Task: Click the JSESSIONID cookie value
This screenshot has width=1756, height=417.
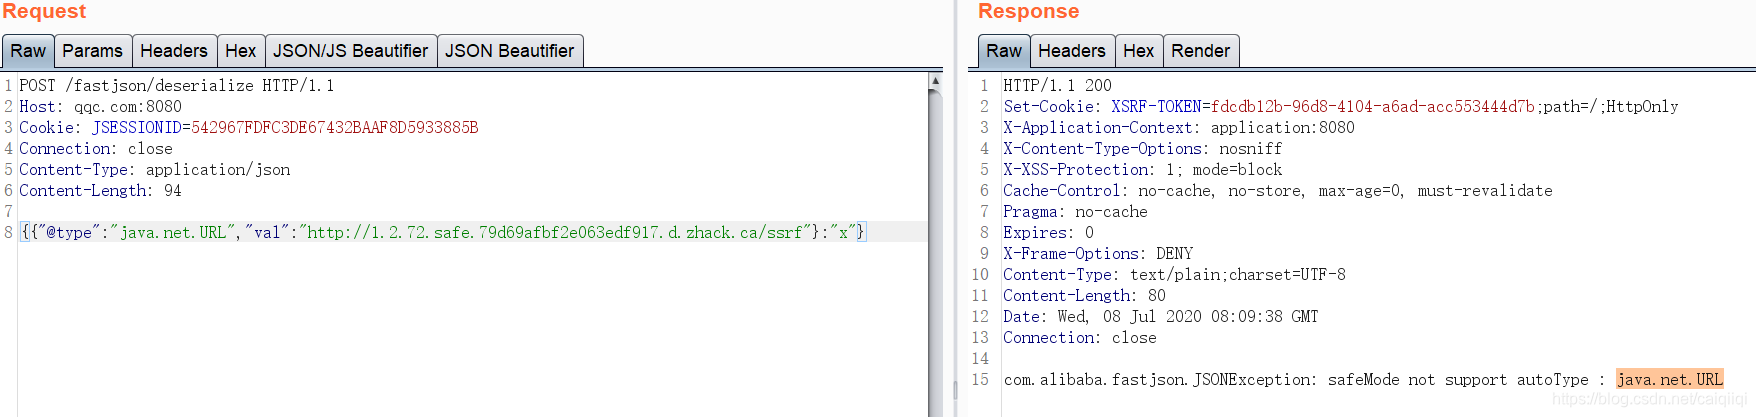Action: pos(335,128)
